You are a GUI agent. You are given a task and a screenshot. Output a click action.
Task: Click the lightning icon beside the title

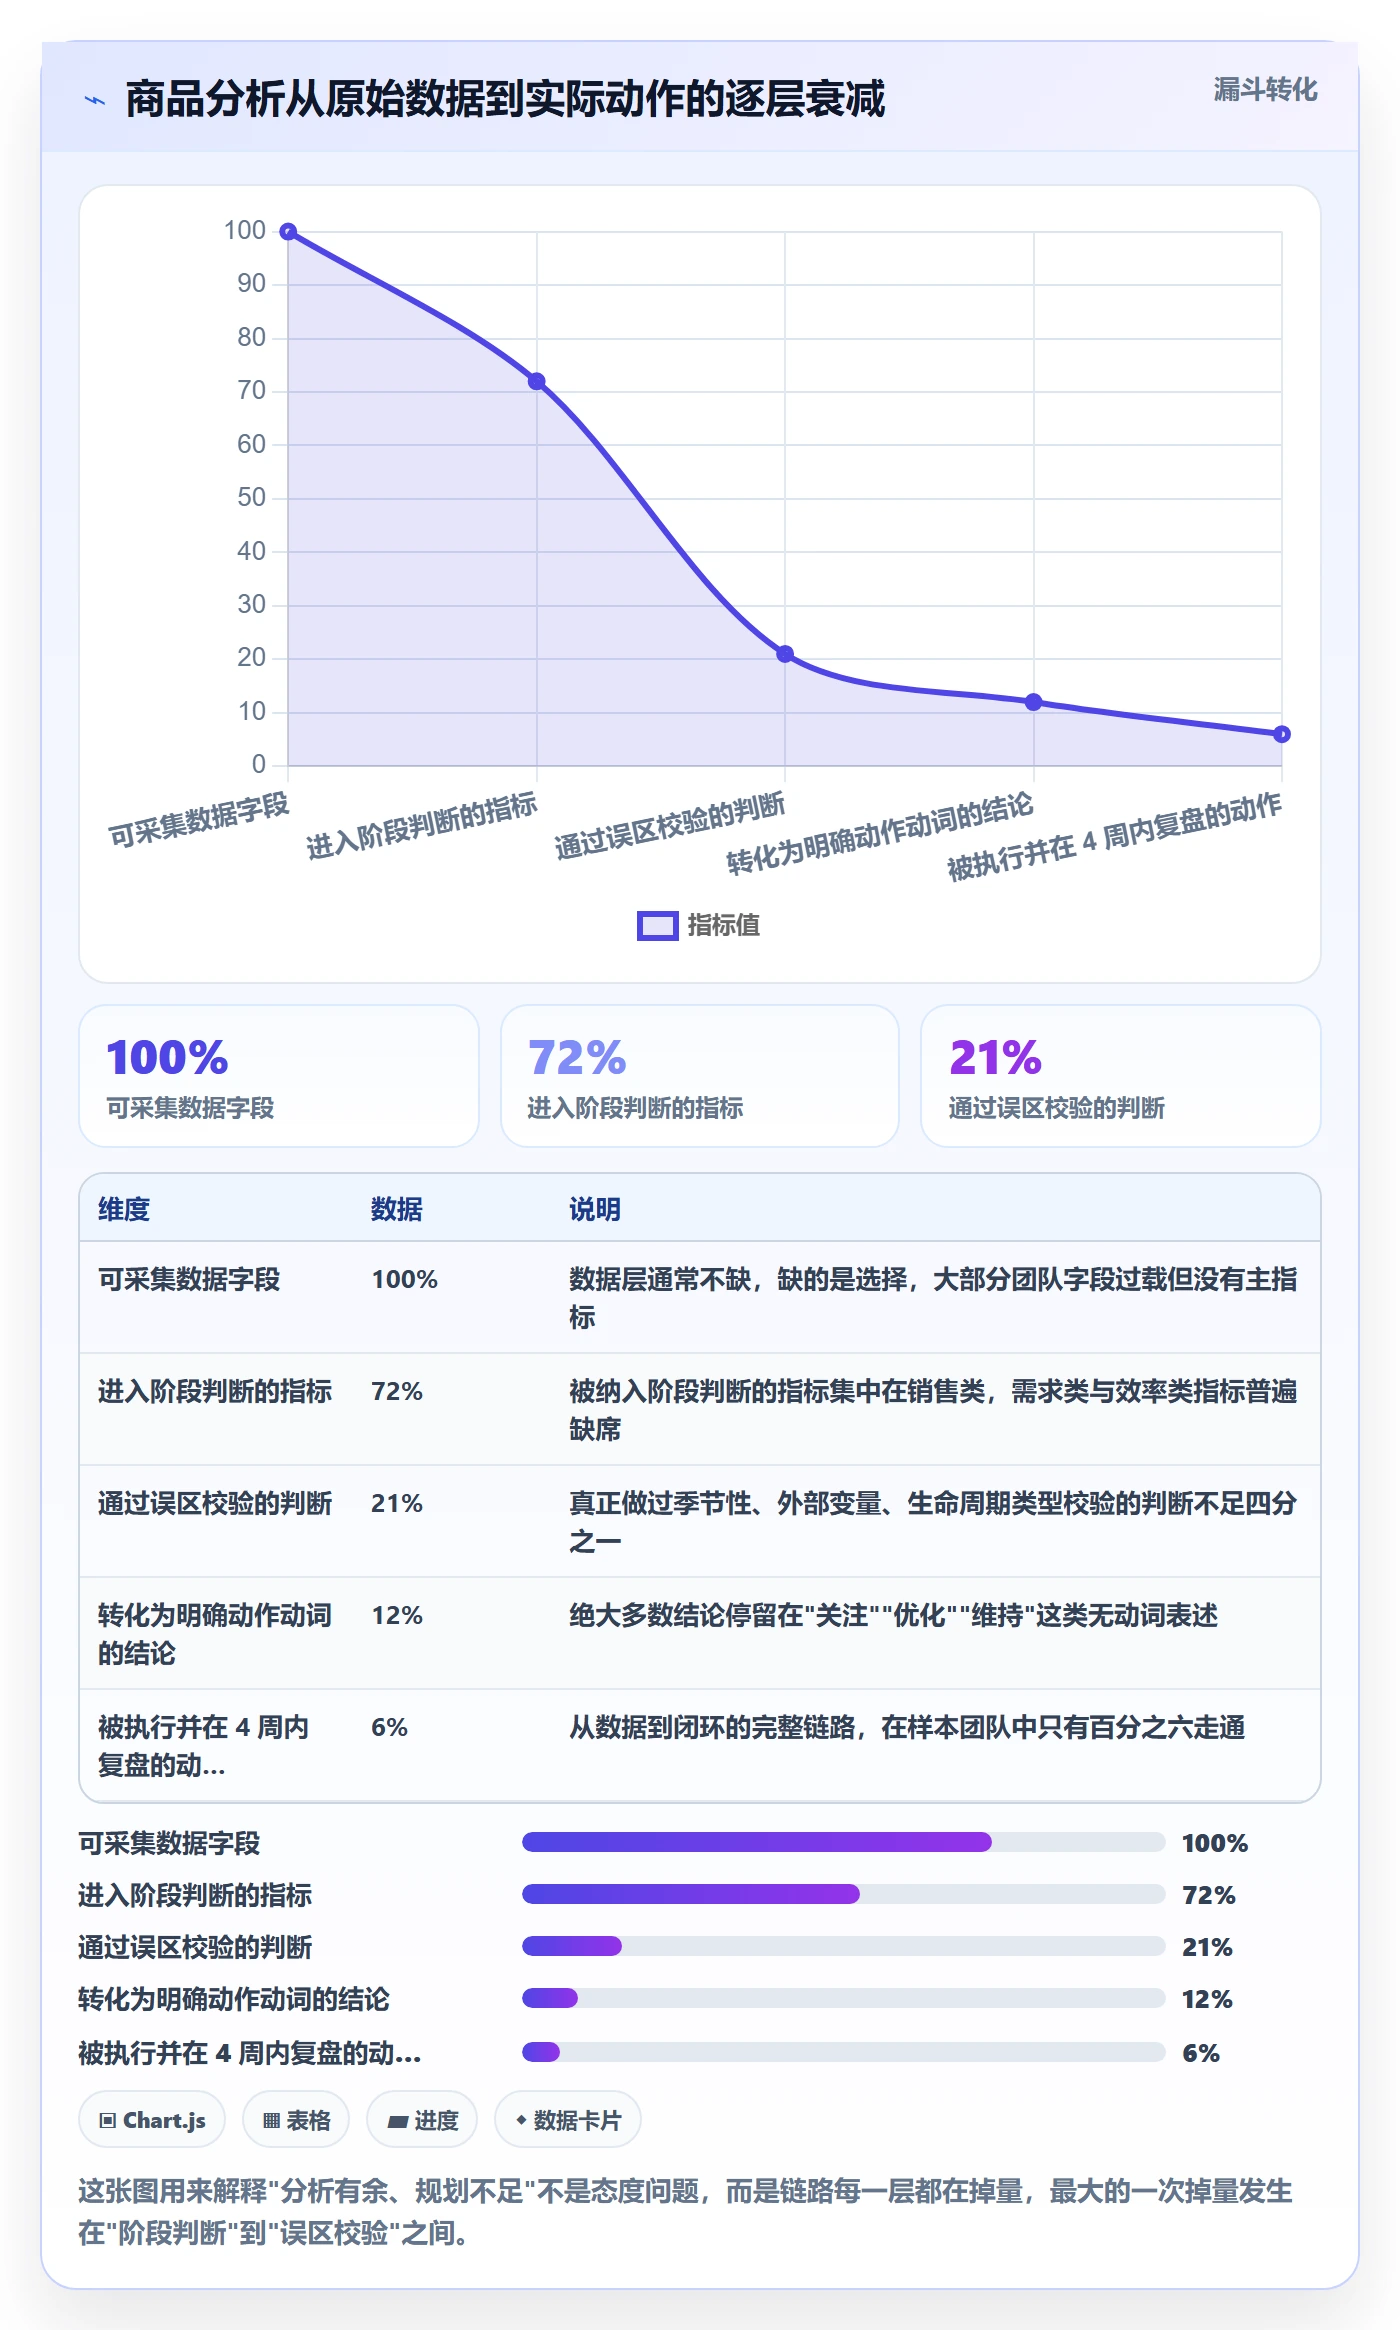pyautogui.click(x=95, y=100)
